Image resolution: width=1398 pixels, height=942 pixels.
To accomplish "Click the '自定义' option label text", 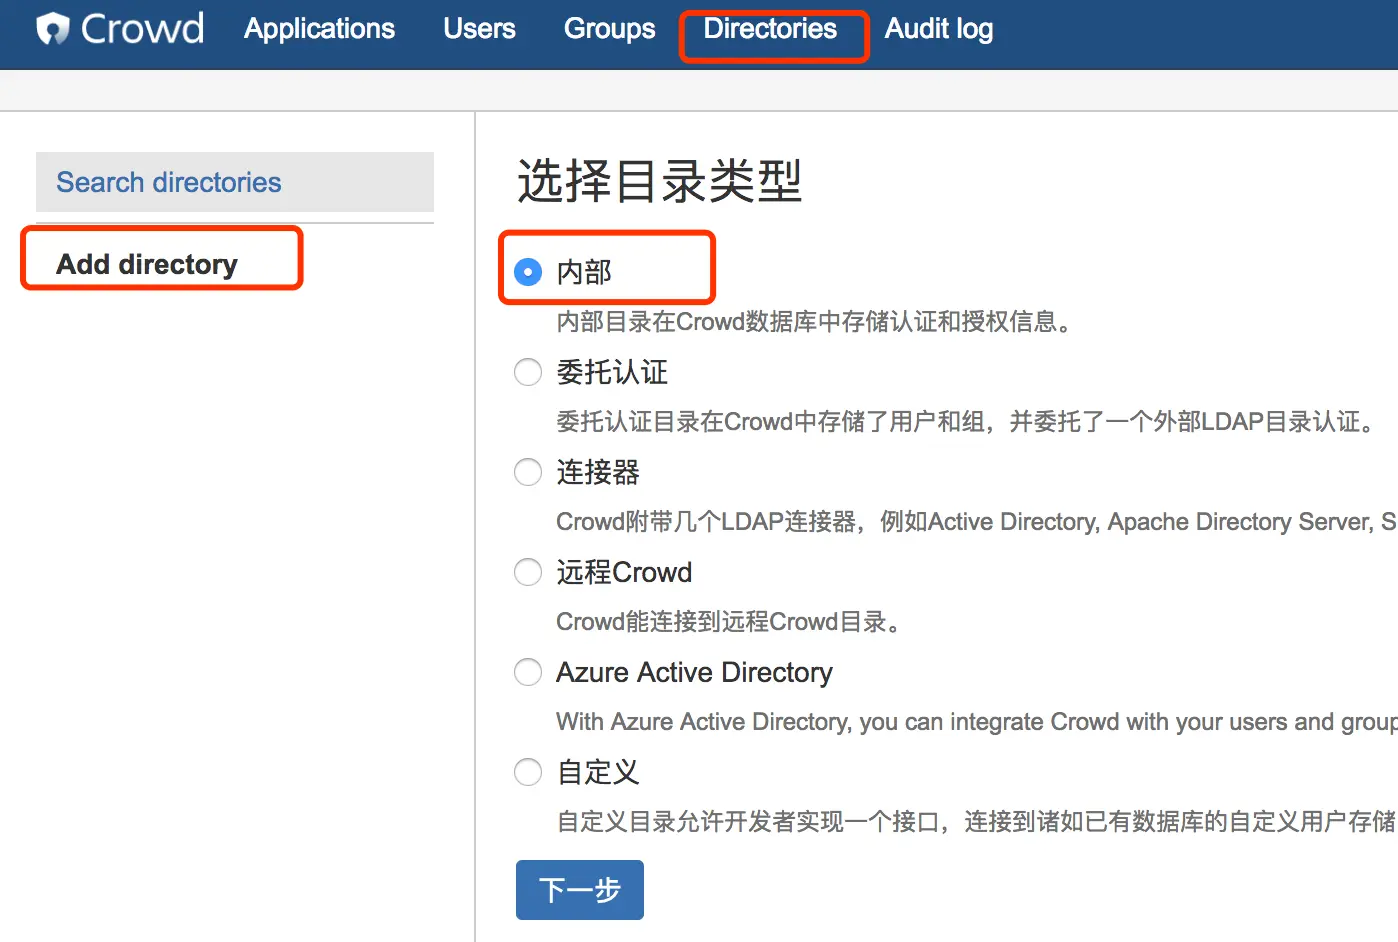I will tap(598, 772).
